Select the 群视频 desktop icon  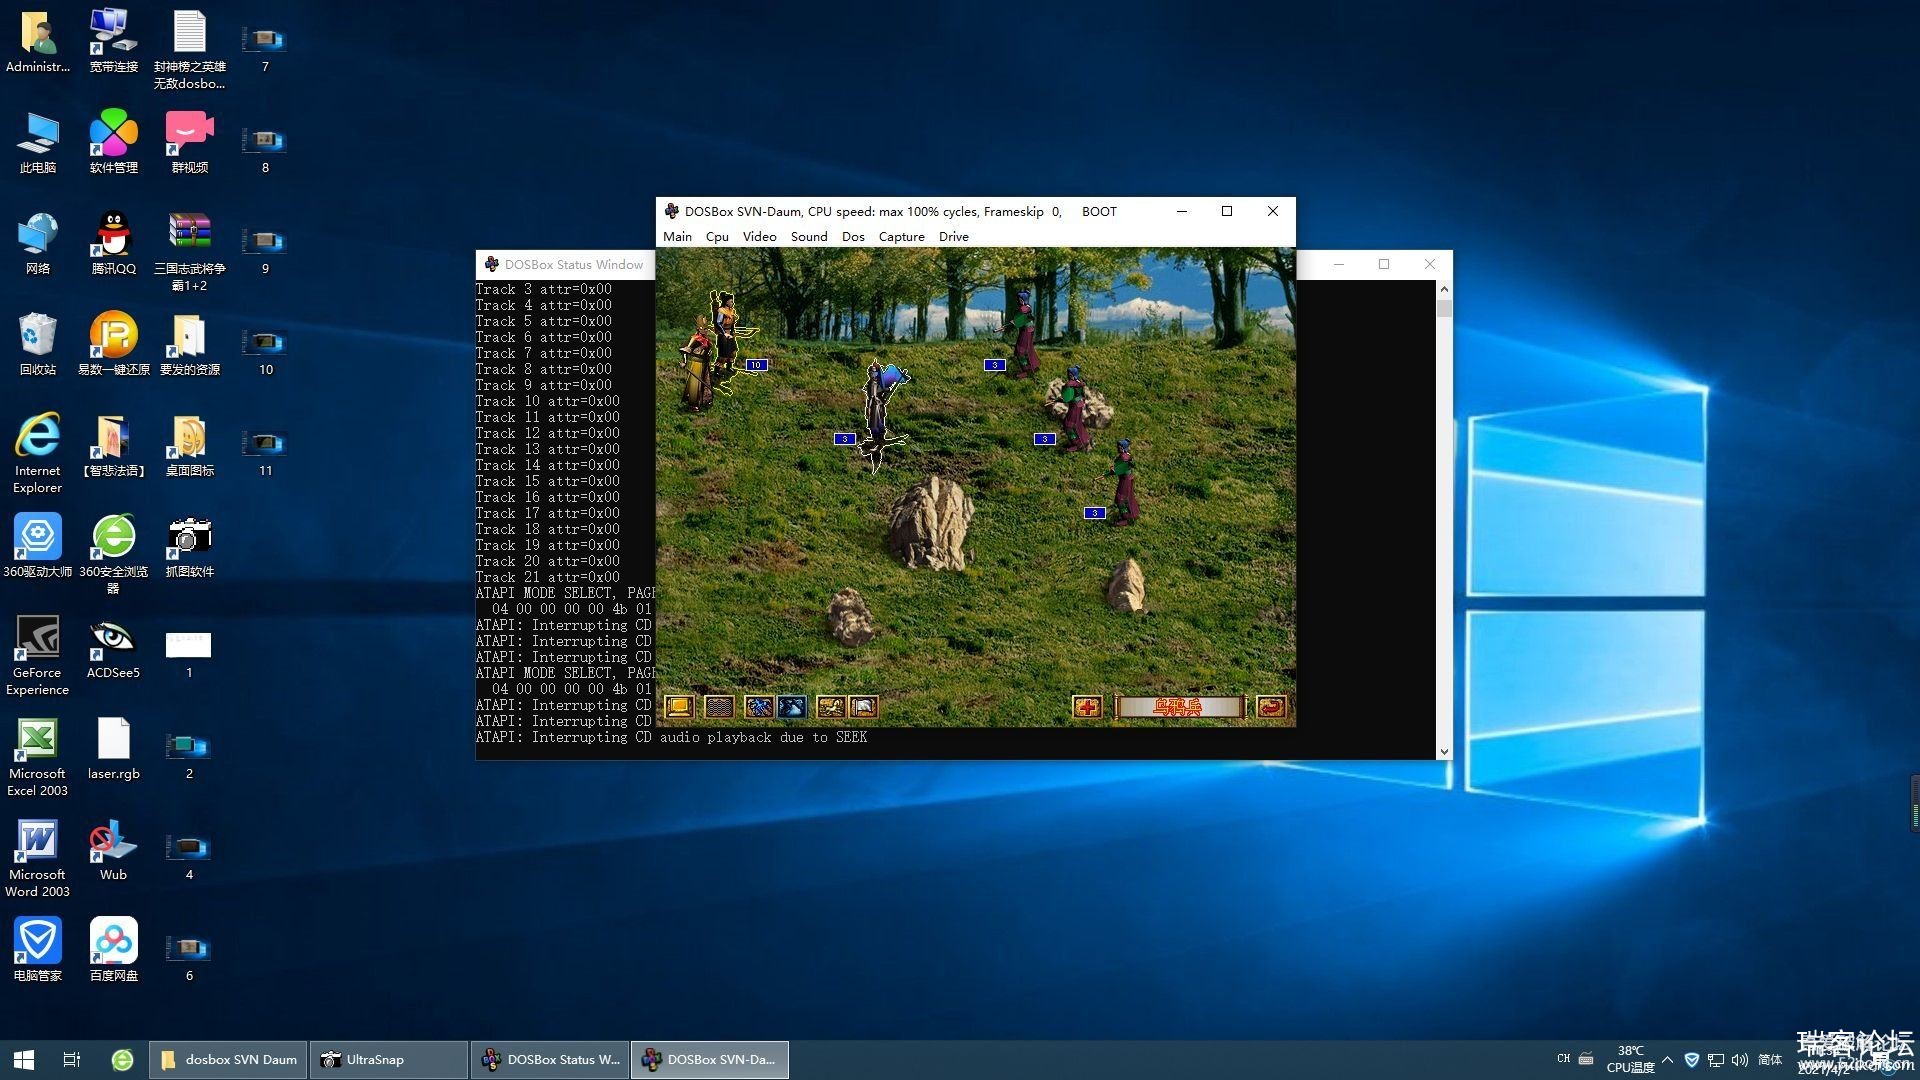tap(190, 143)
